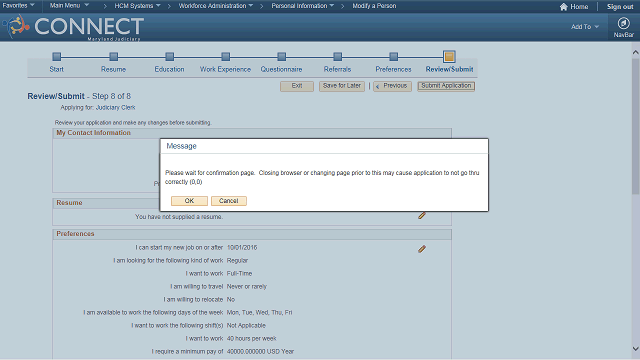Edit Preferences section with pencil icon
Image resolution: width=640 pixels, height=360 pixels.
422,249
